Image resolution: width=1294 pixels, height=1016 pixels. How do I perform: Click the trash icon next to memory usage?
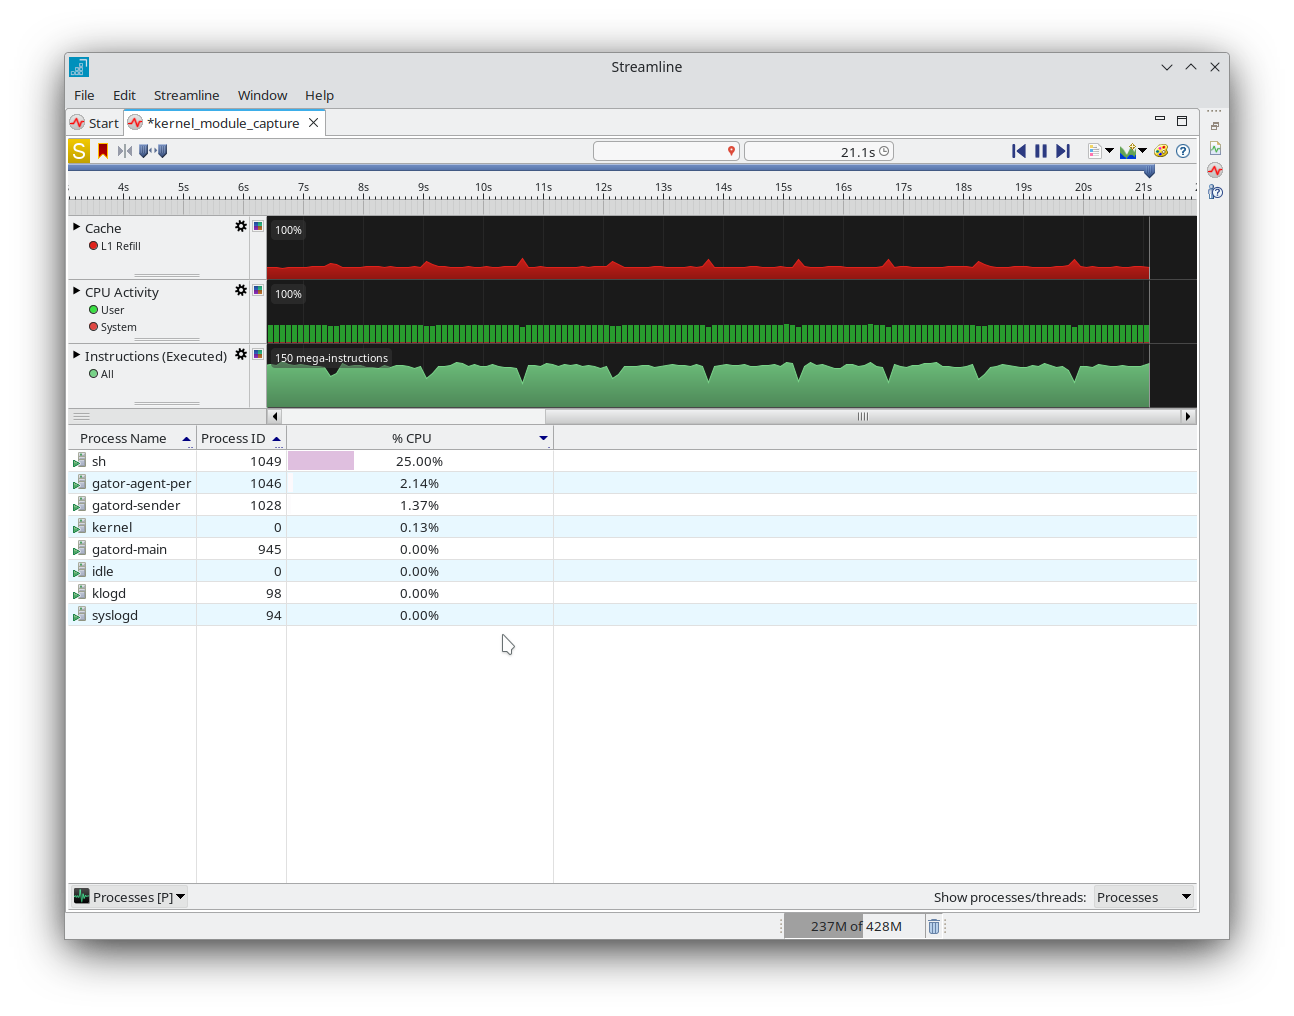click(934, 926)
